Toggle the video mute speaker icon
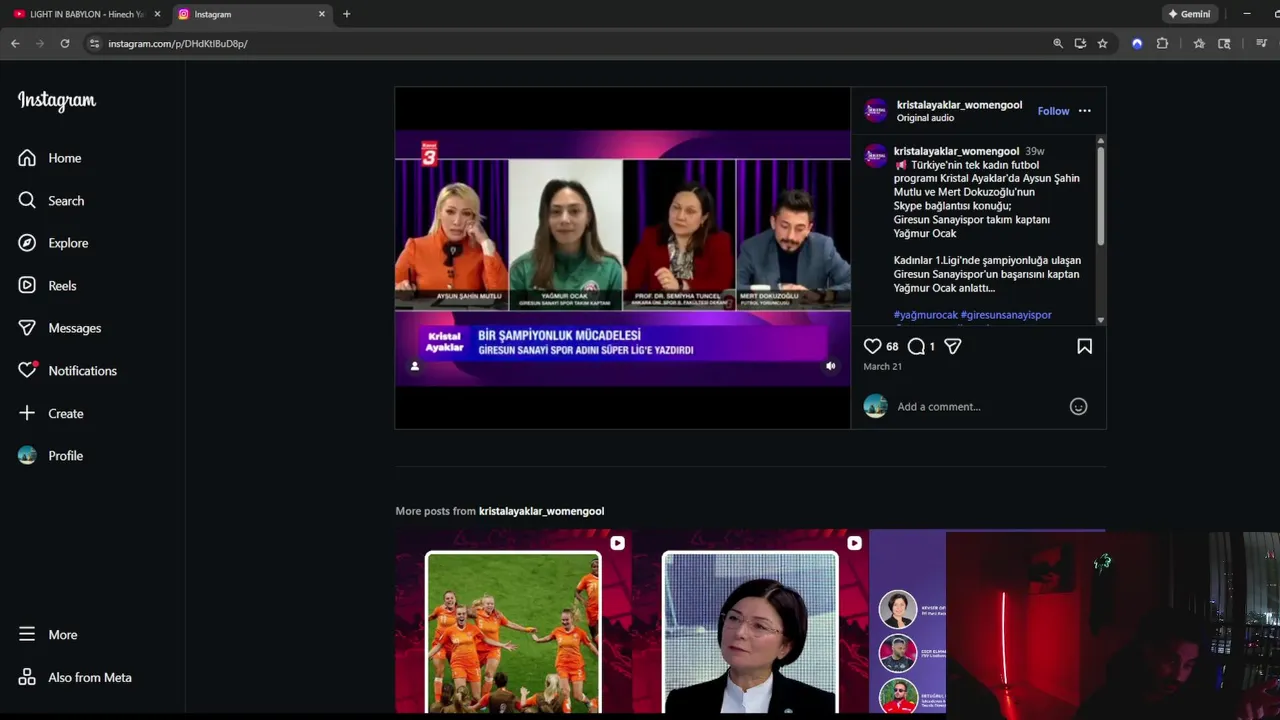Viewport: 1280px width, 720px height. tap(830, 366)
